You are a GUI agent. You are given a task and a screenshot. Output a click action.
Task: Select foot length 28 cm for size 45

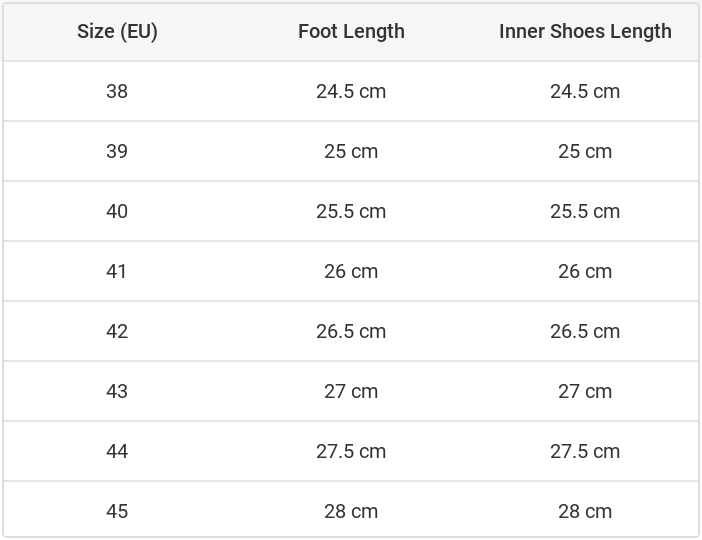click(x=351, y=511)
